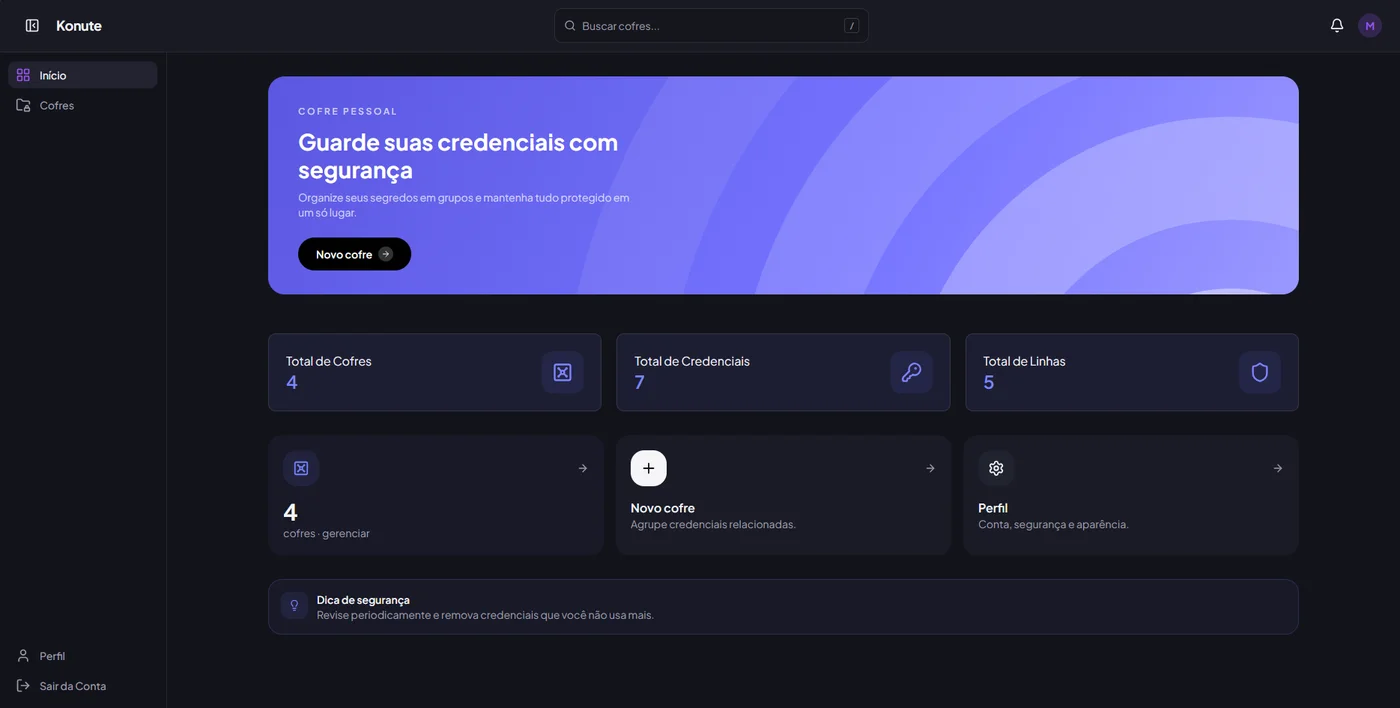Viewport: 1400px width, 708px height.
Task: Click the key icon in Total de Credenciais
Action: point(911,372)
